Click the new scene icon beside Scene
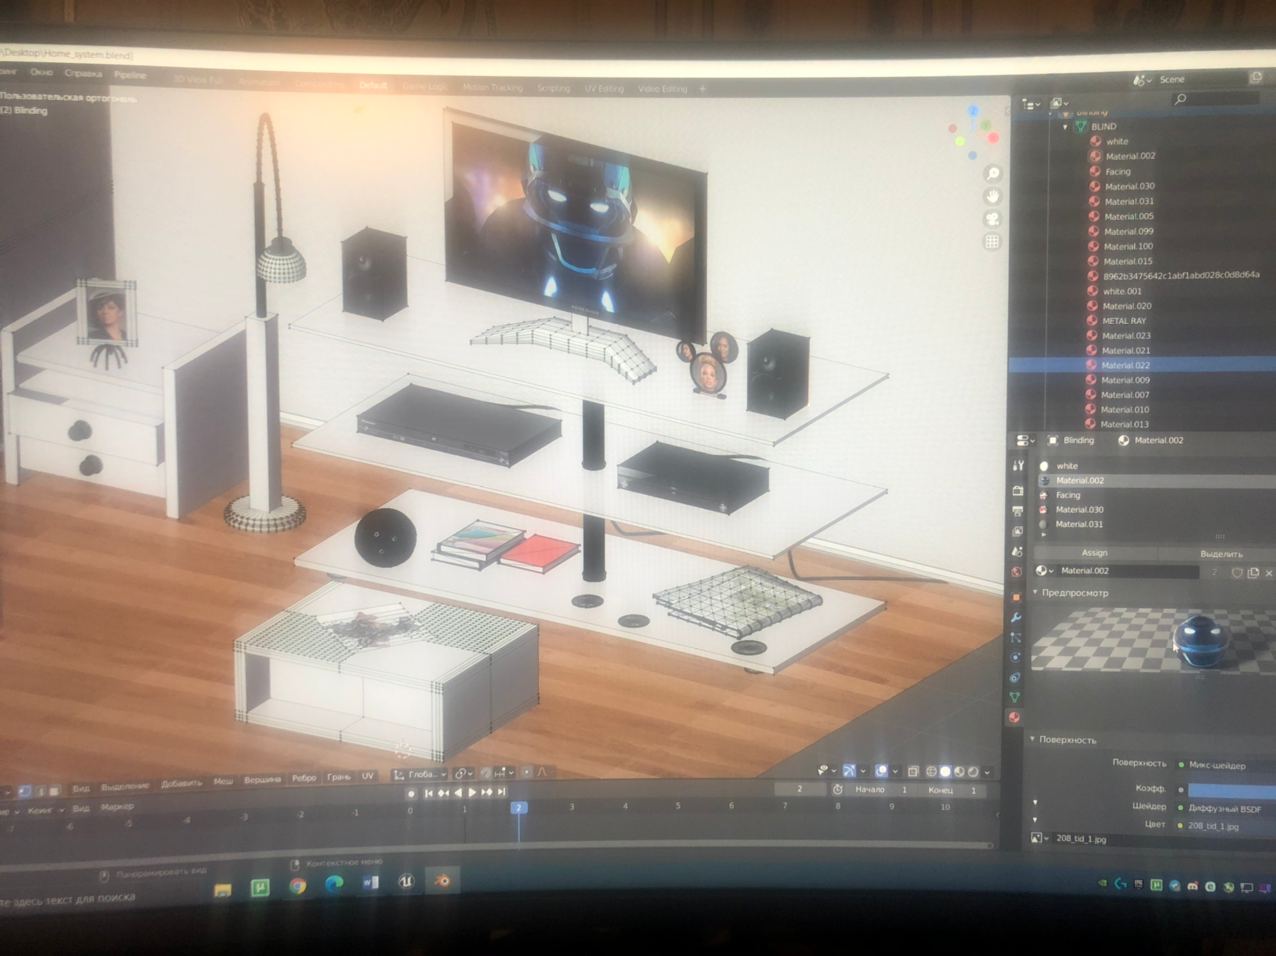1276x956 pixels. (x=1256, y=77)
